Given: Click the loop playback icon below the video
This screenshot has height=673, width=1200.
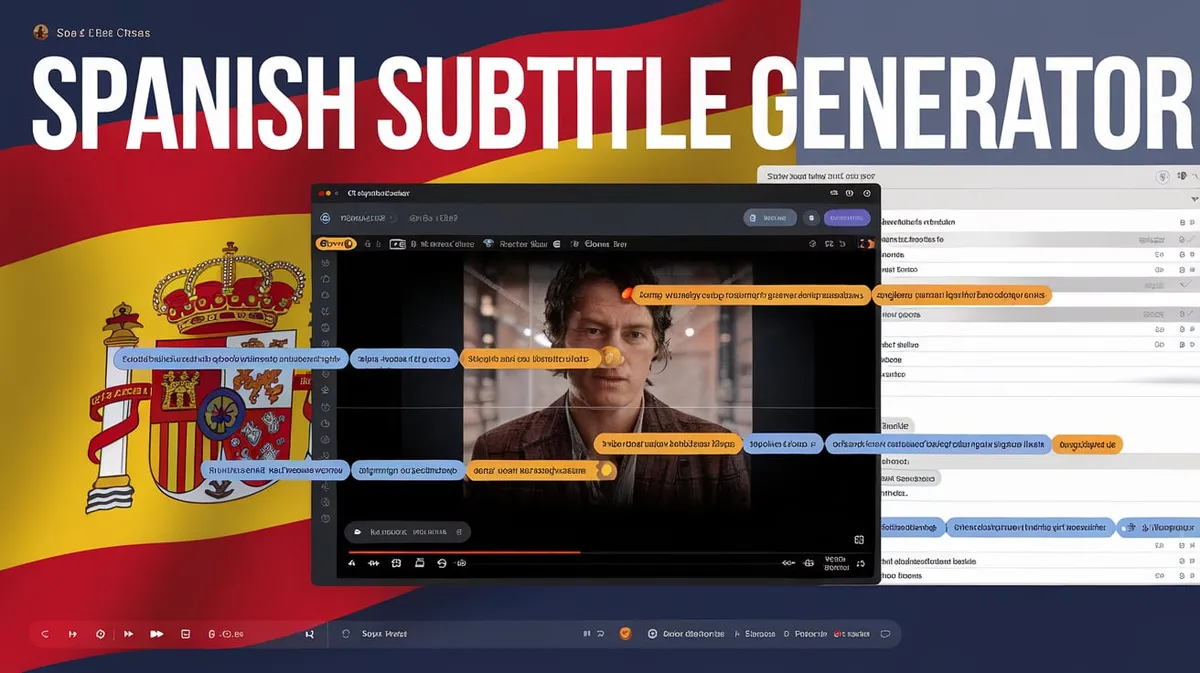Looking at the screenshot, I should (442, 562).
